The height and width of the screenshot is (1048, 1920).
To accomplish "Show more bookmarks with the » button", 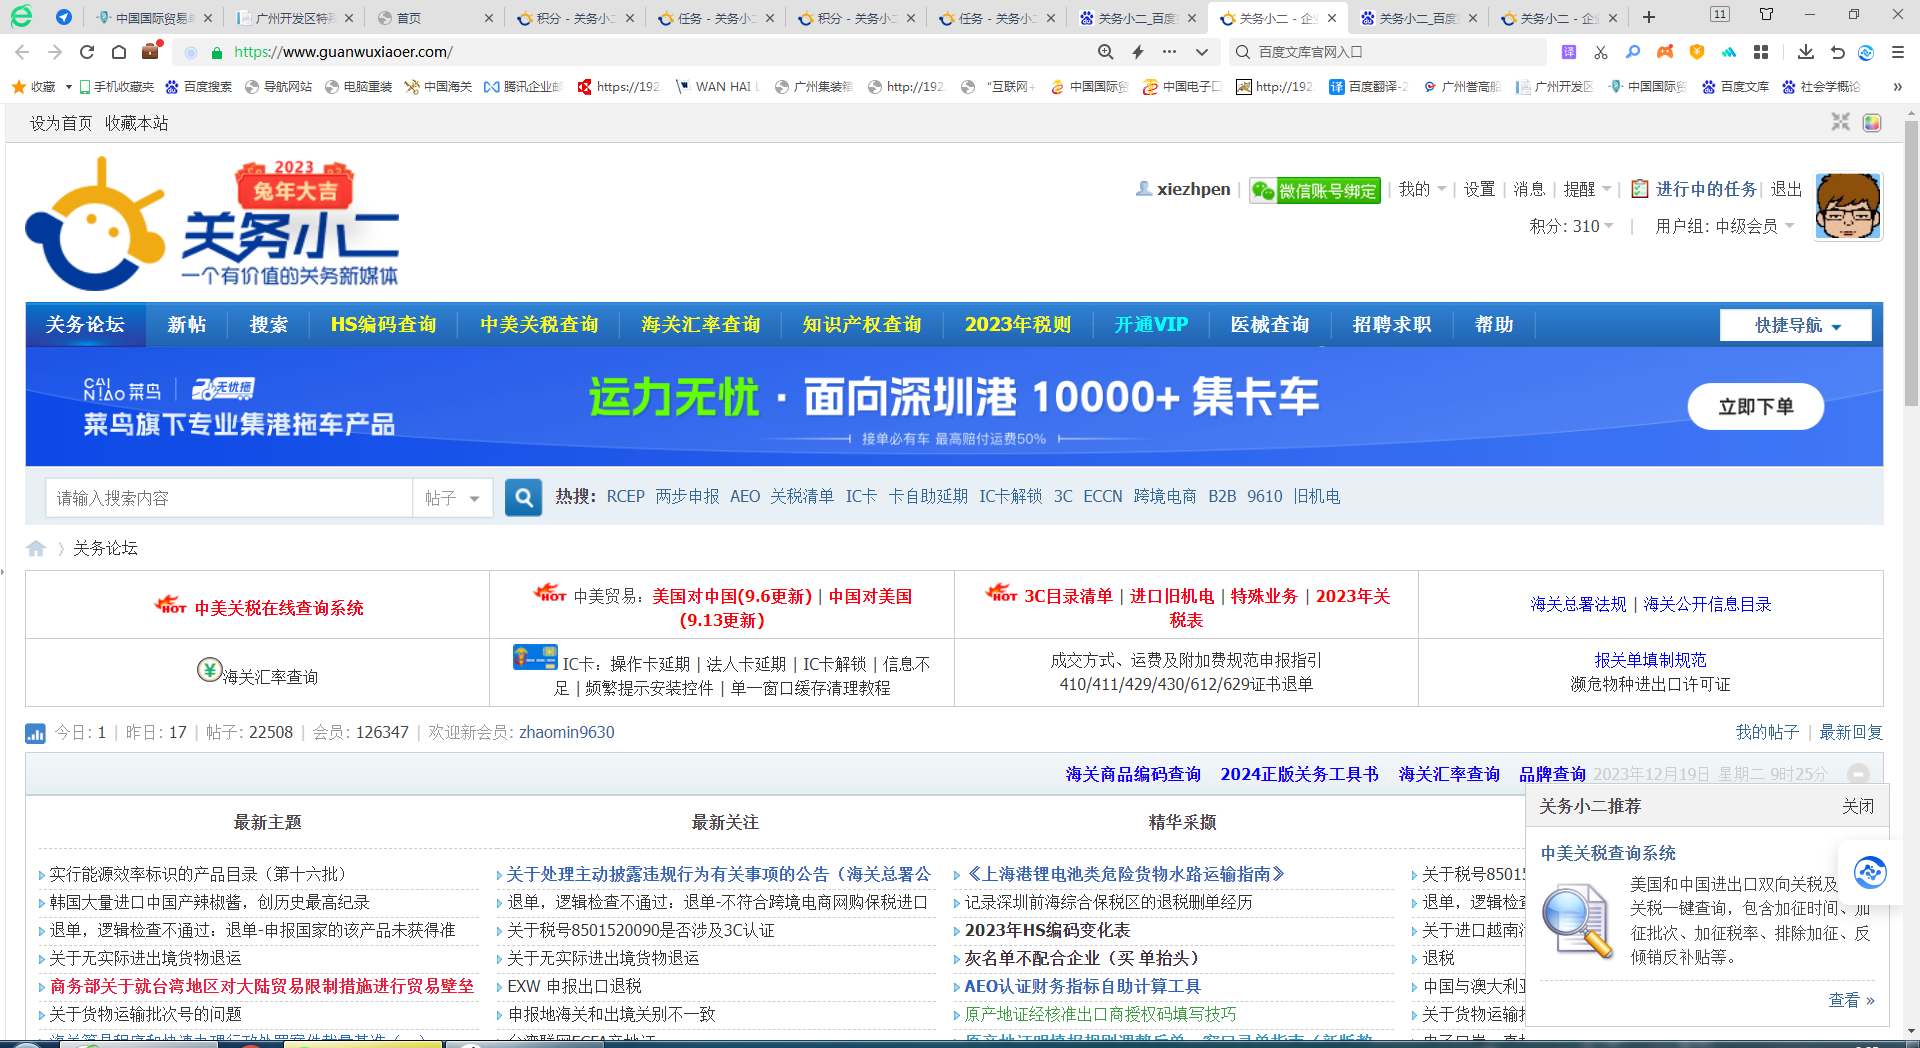I will [x=1897, y=87].
